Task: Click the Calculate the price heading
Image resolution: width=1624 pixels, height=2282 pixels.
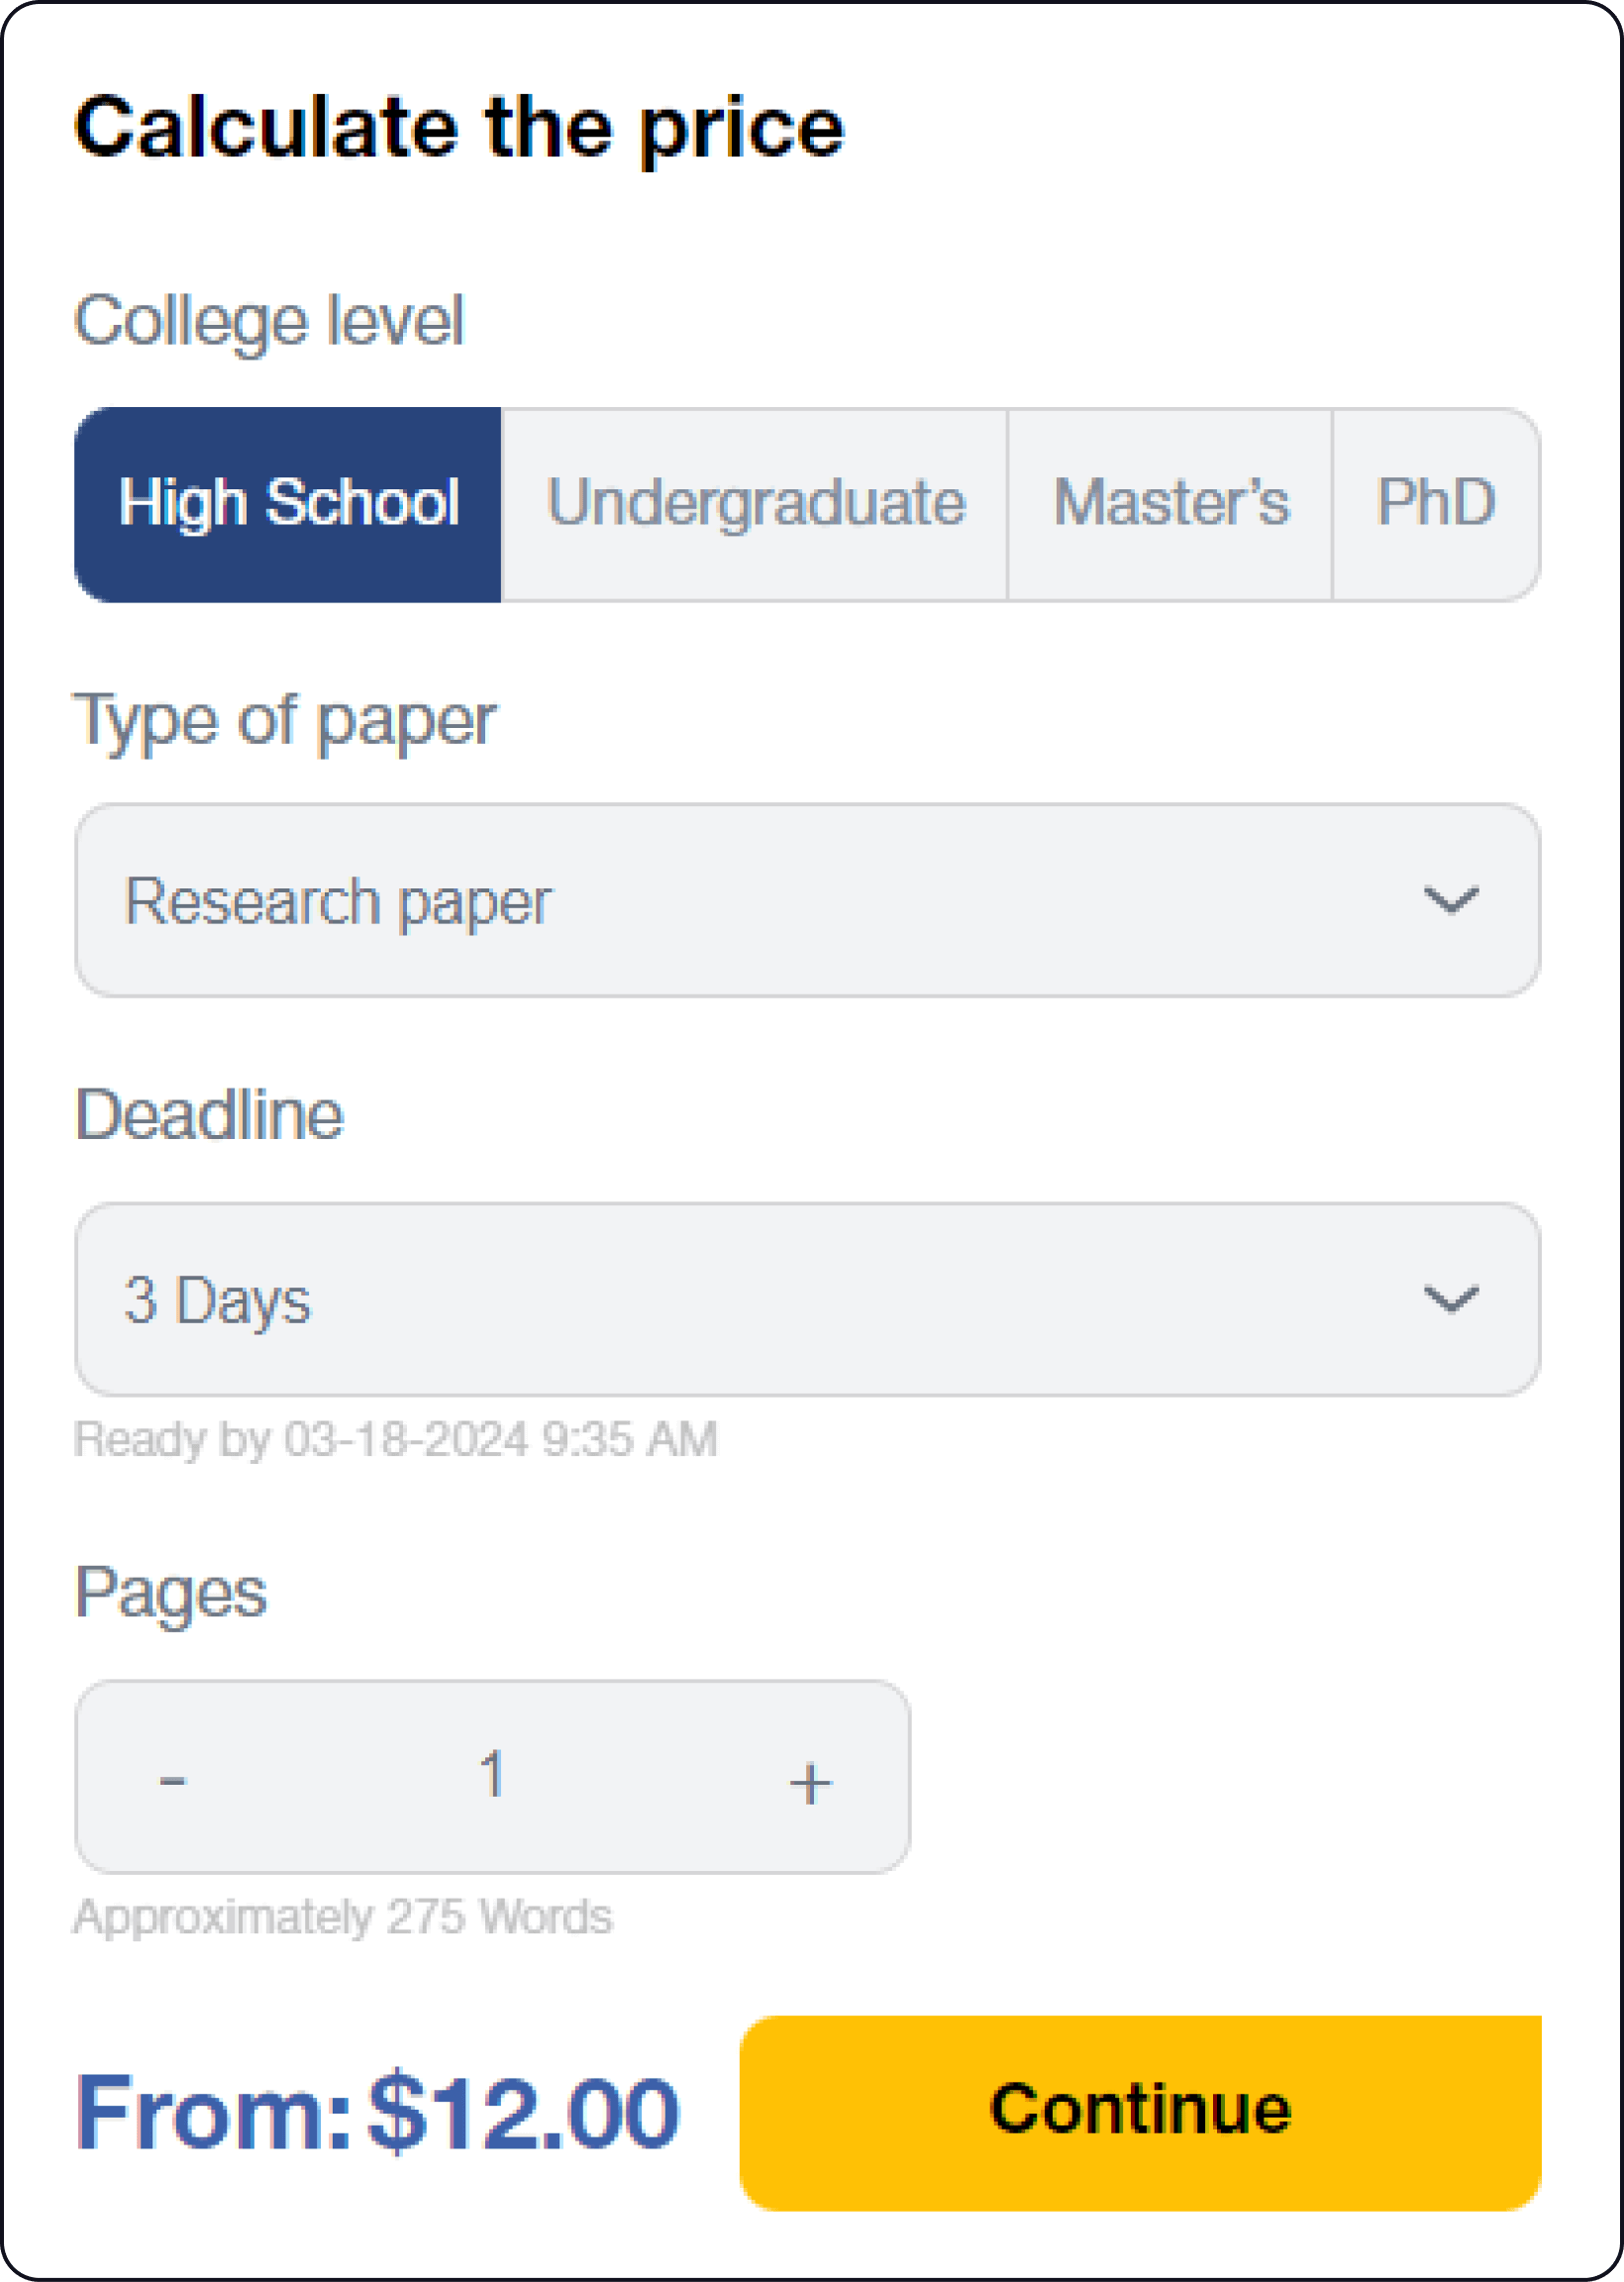Action: coord(459,128)
